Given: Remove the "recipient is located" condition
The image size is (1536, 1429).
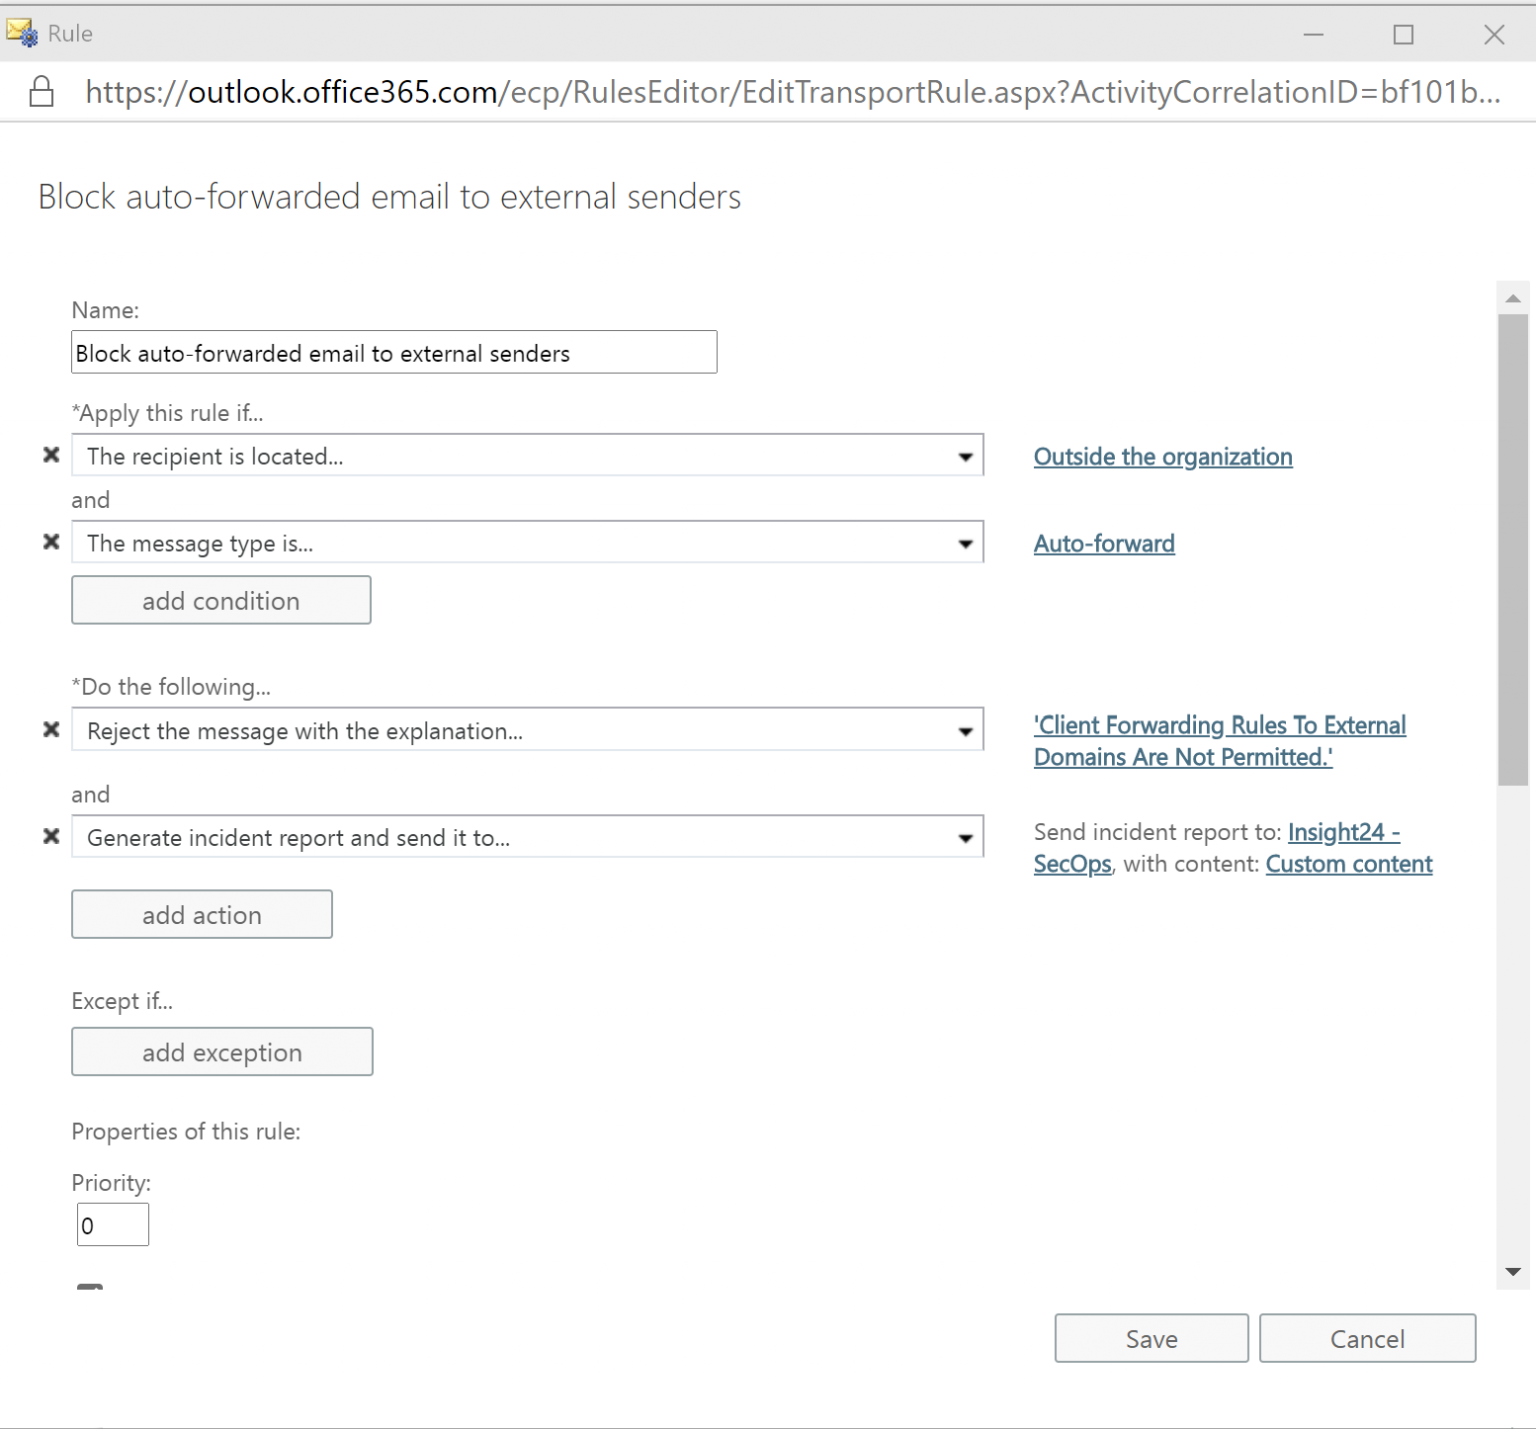Looking at the screenshot, I should pos(50,455).
